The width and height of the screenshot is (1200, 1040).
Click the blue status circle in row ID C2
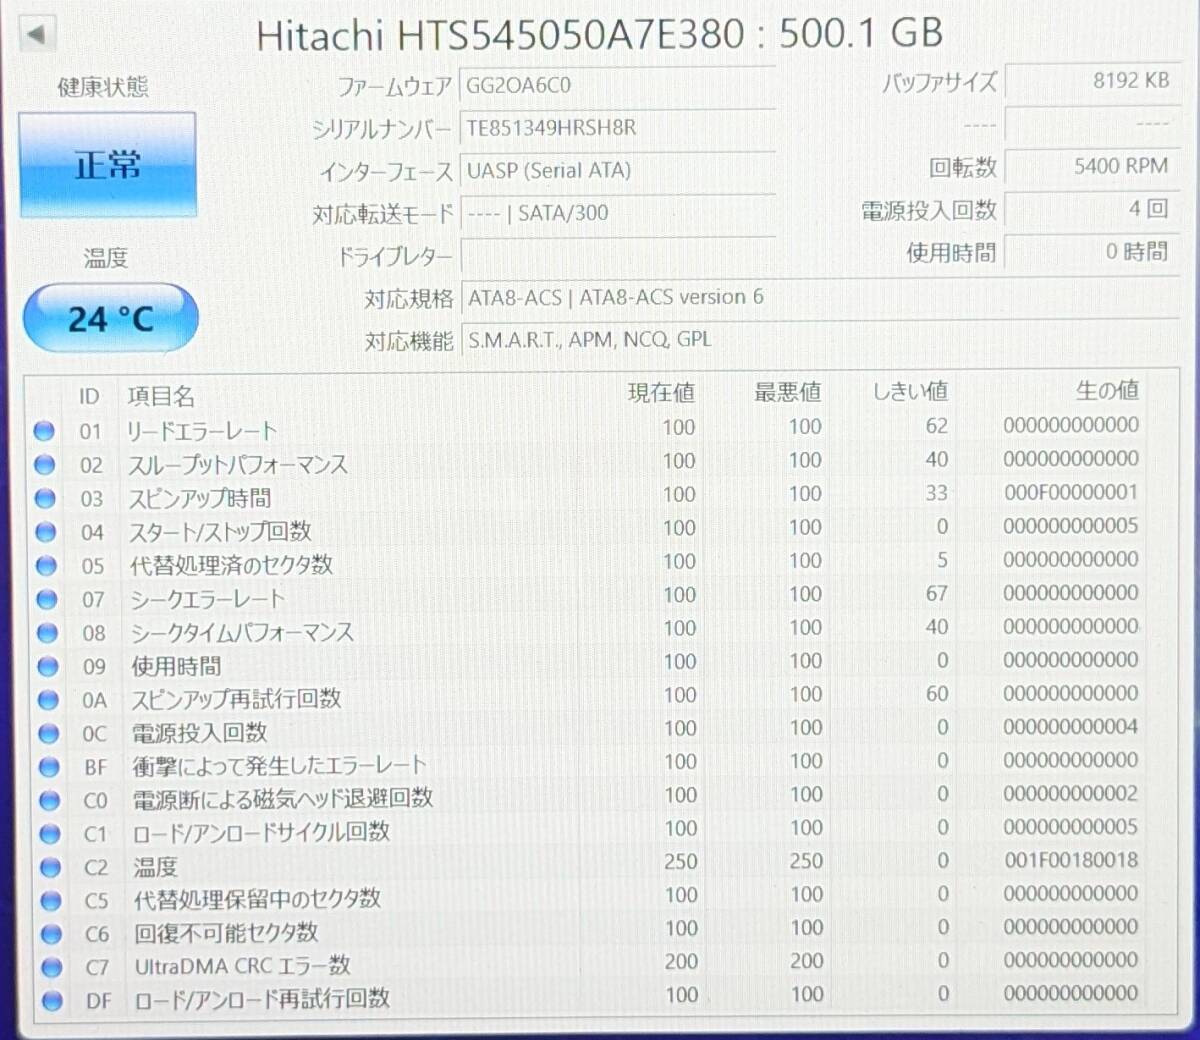click(50, 868)
